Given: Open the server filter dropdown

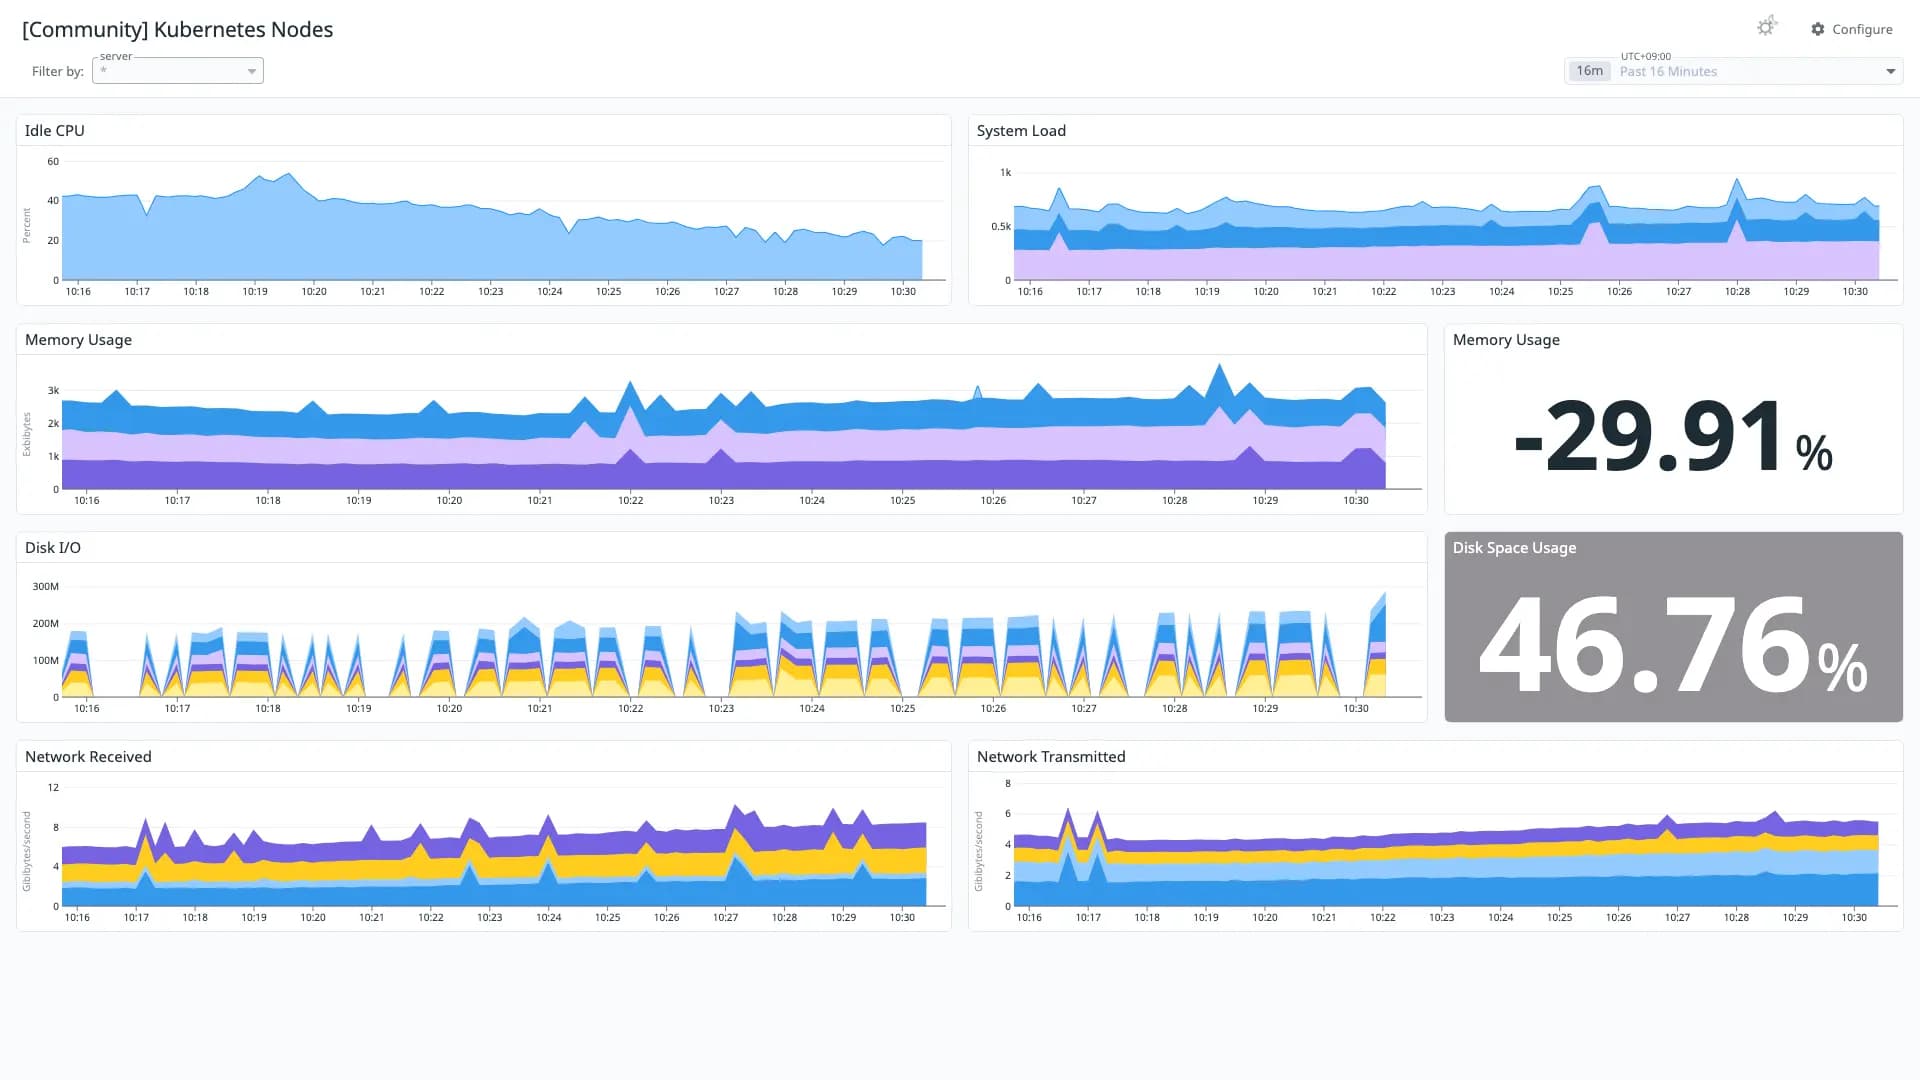Looking at the screenshot, I should click(x=178, y=71).
